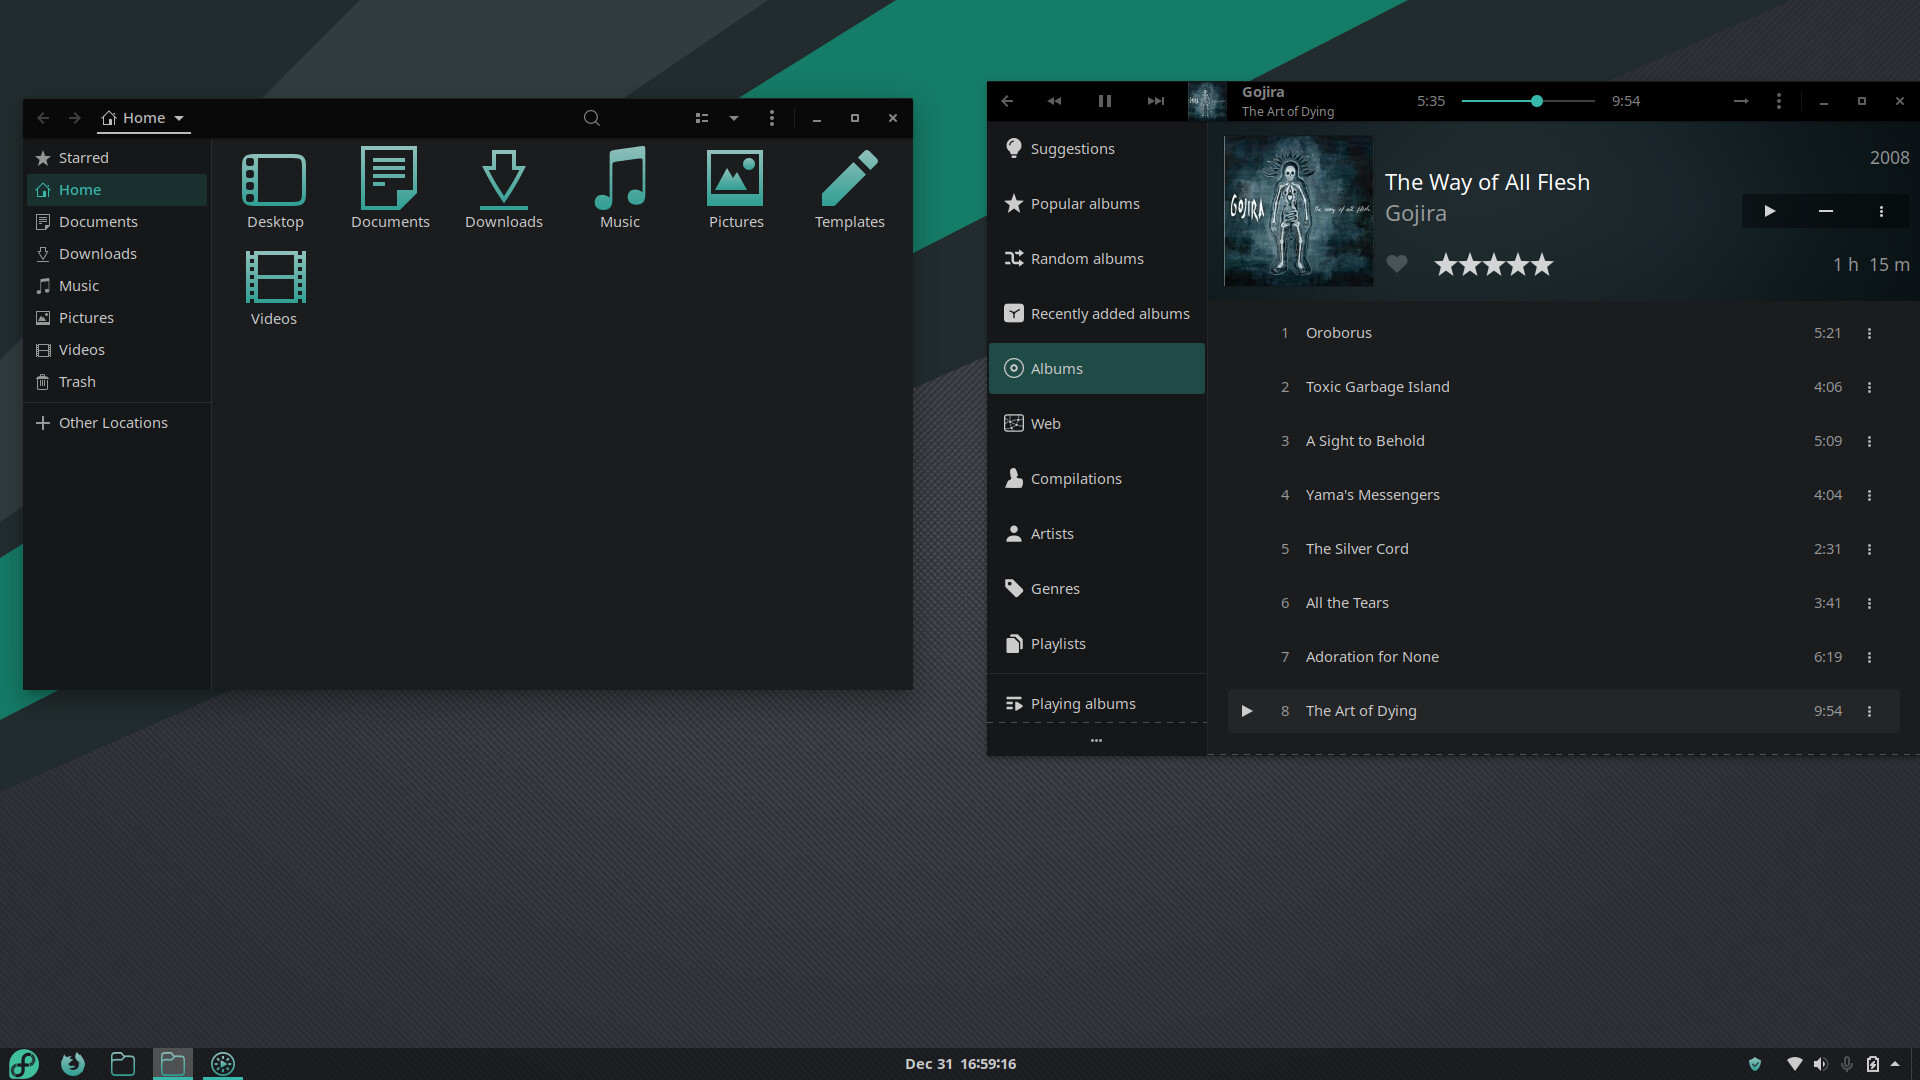Open Playlists view
Image resolution: width=1920 pixels, height=1080 pixels.
(1097, 644)
